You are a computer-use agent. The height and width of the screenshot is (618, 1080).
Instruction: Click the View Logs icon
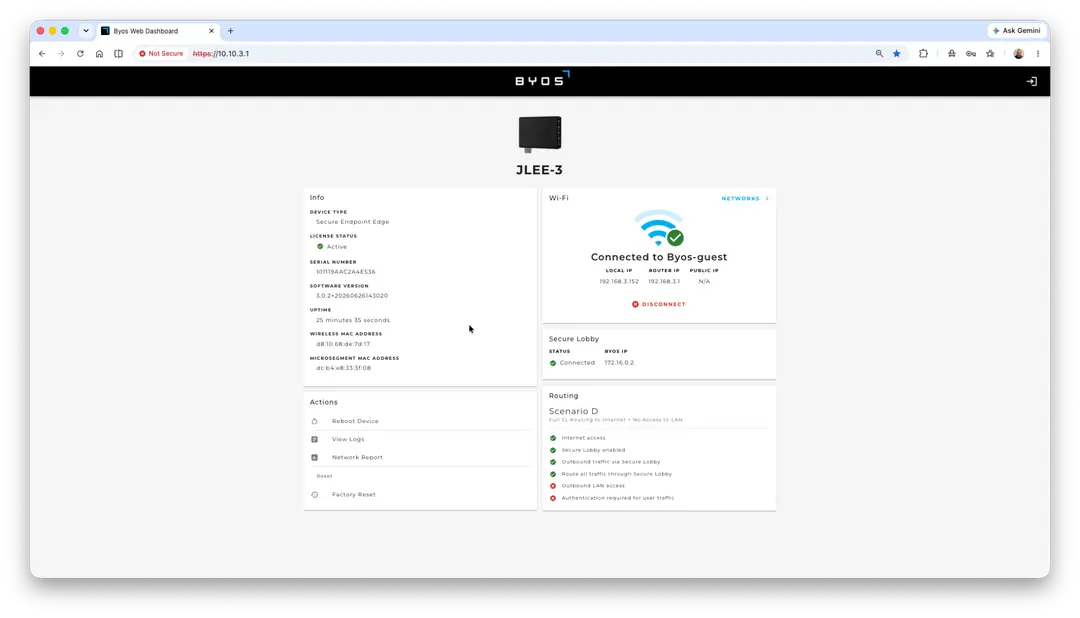[315, 439]
